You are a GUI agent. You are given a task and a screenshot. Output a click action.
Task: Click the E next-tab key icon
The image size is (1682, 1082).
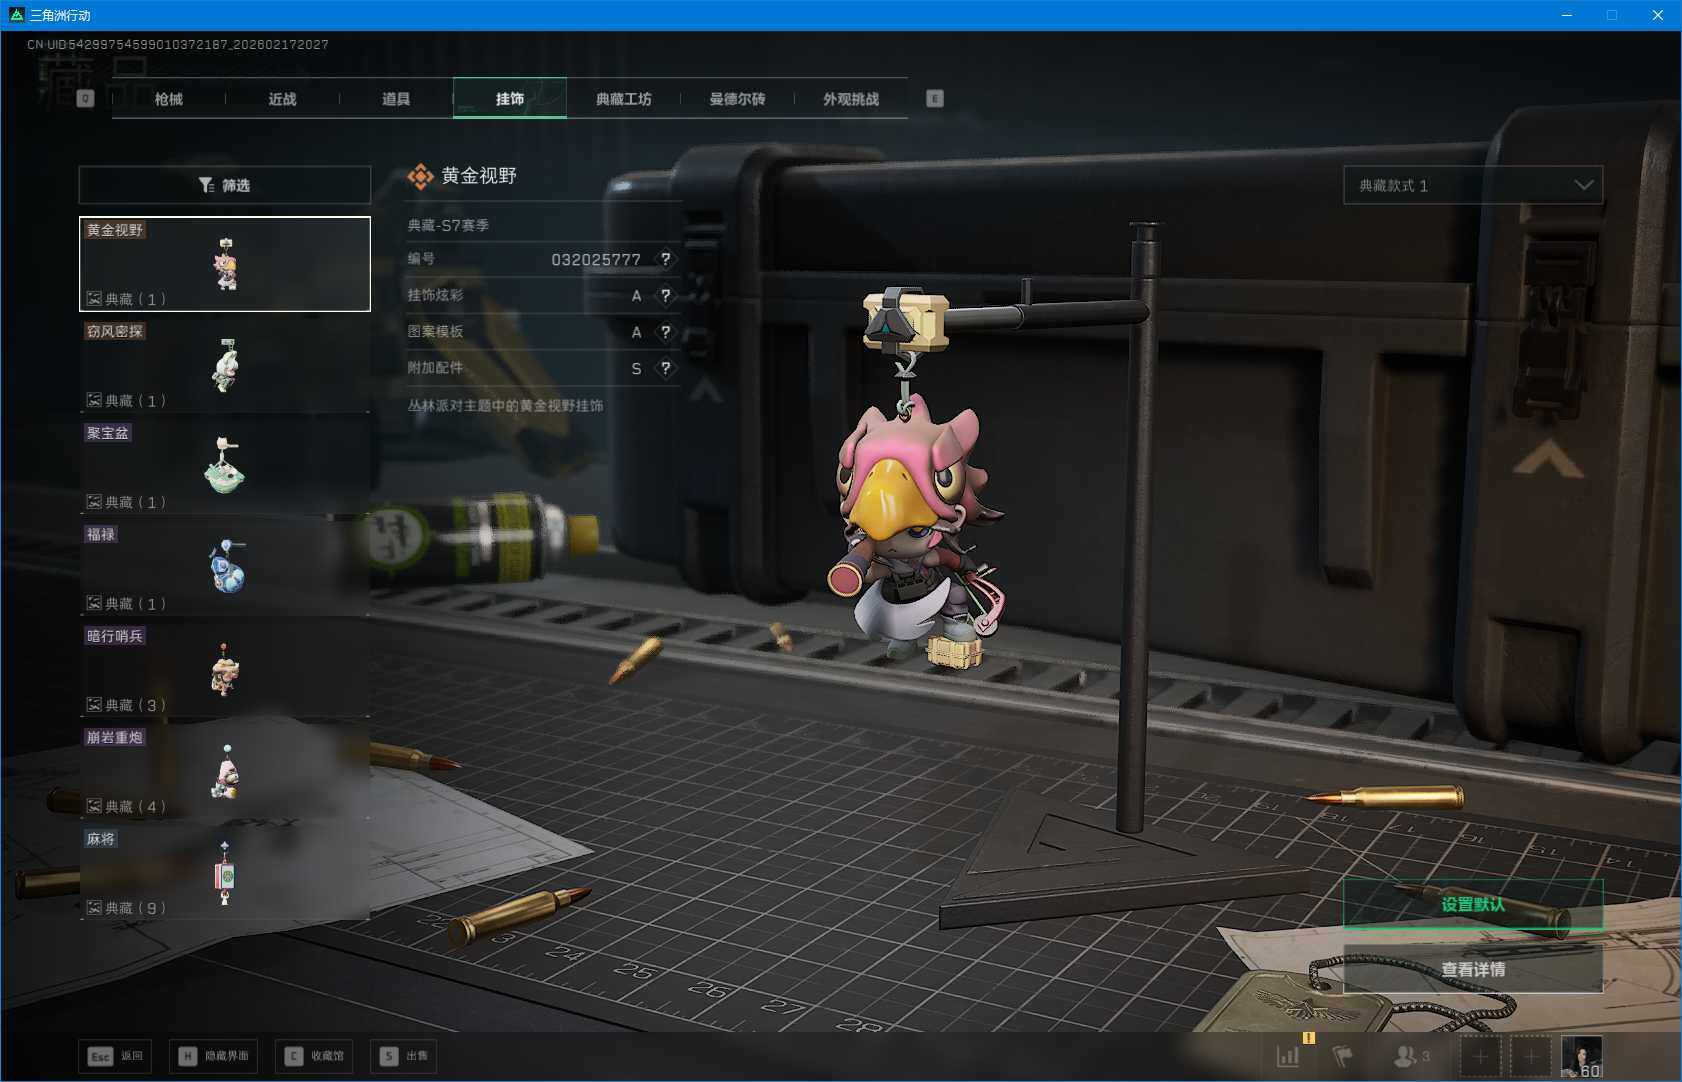point(935,99)
